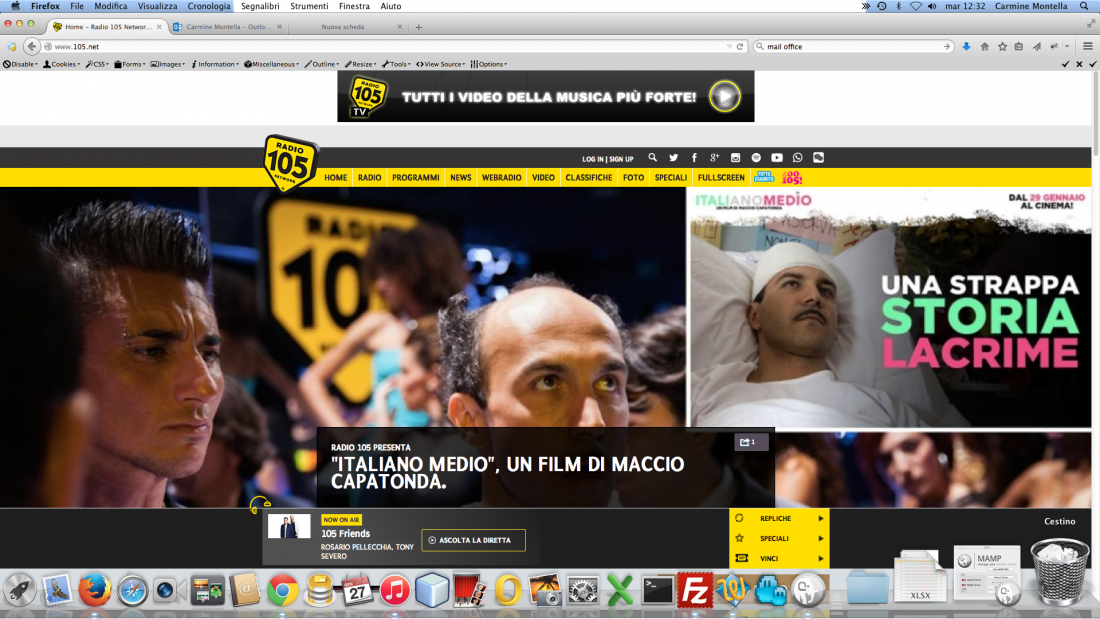Toggle the persist checkmark on the developer toolbar
Image resolution: width=1100 pixels, height=619 pixels.
pyautogui.click(x=1064, y=63)
